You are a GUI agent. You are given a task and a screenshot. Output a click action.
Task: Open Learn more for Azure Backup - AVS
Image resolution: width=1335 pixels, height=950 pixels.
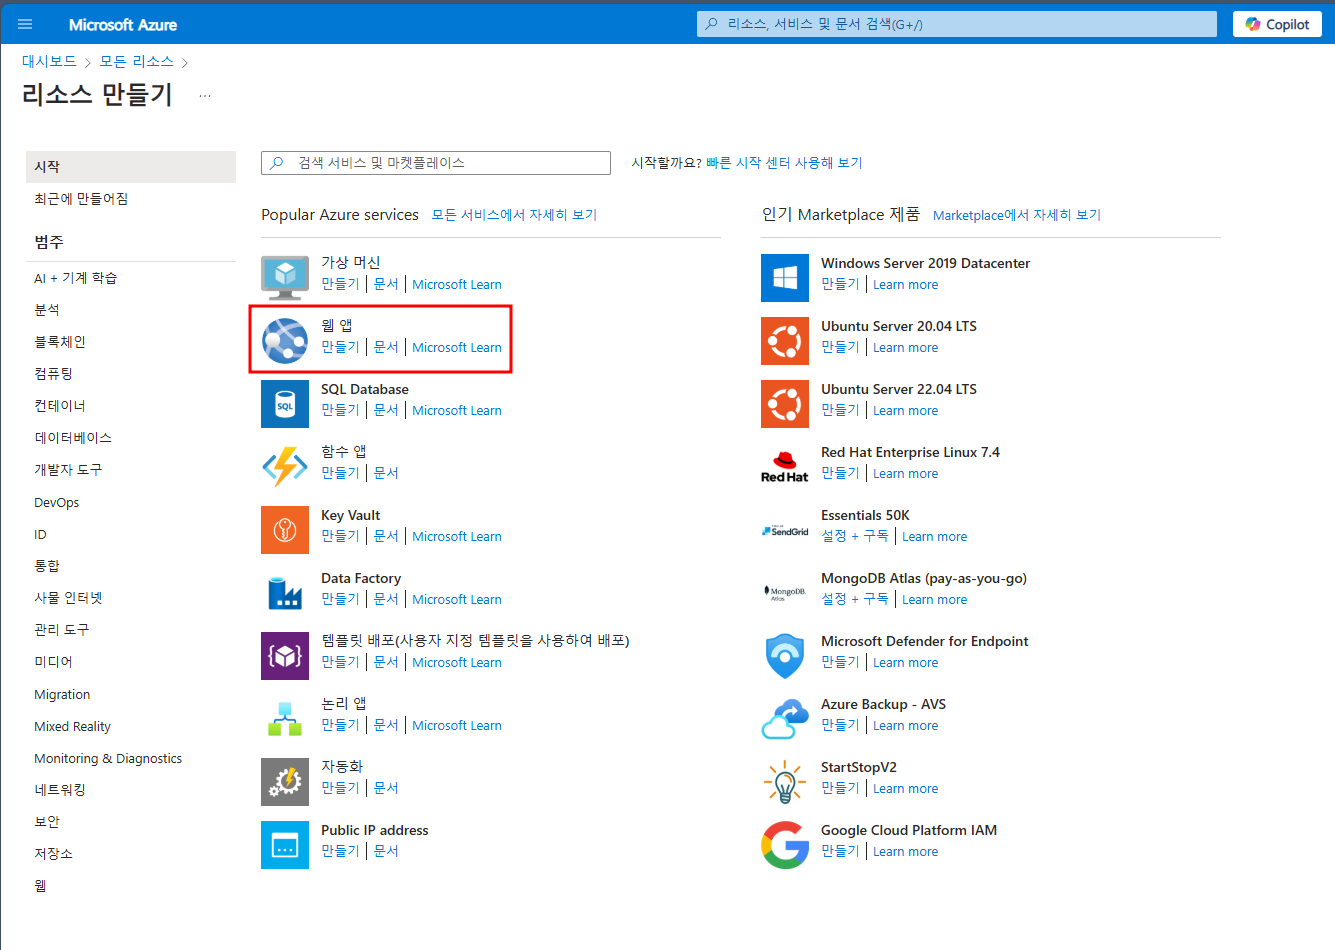(906, 725)
